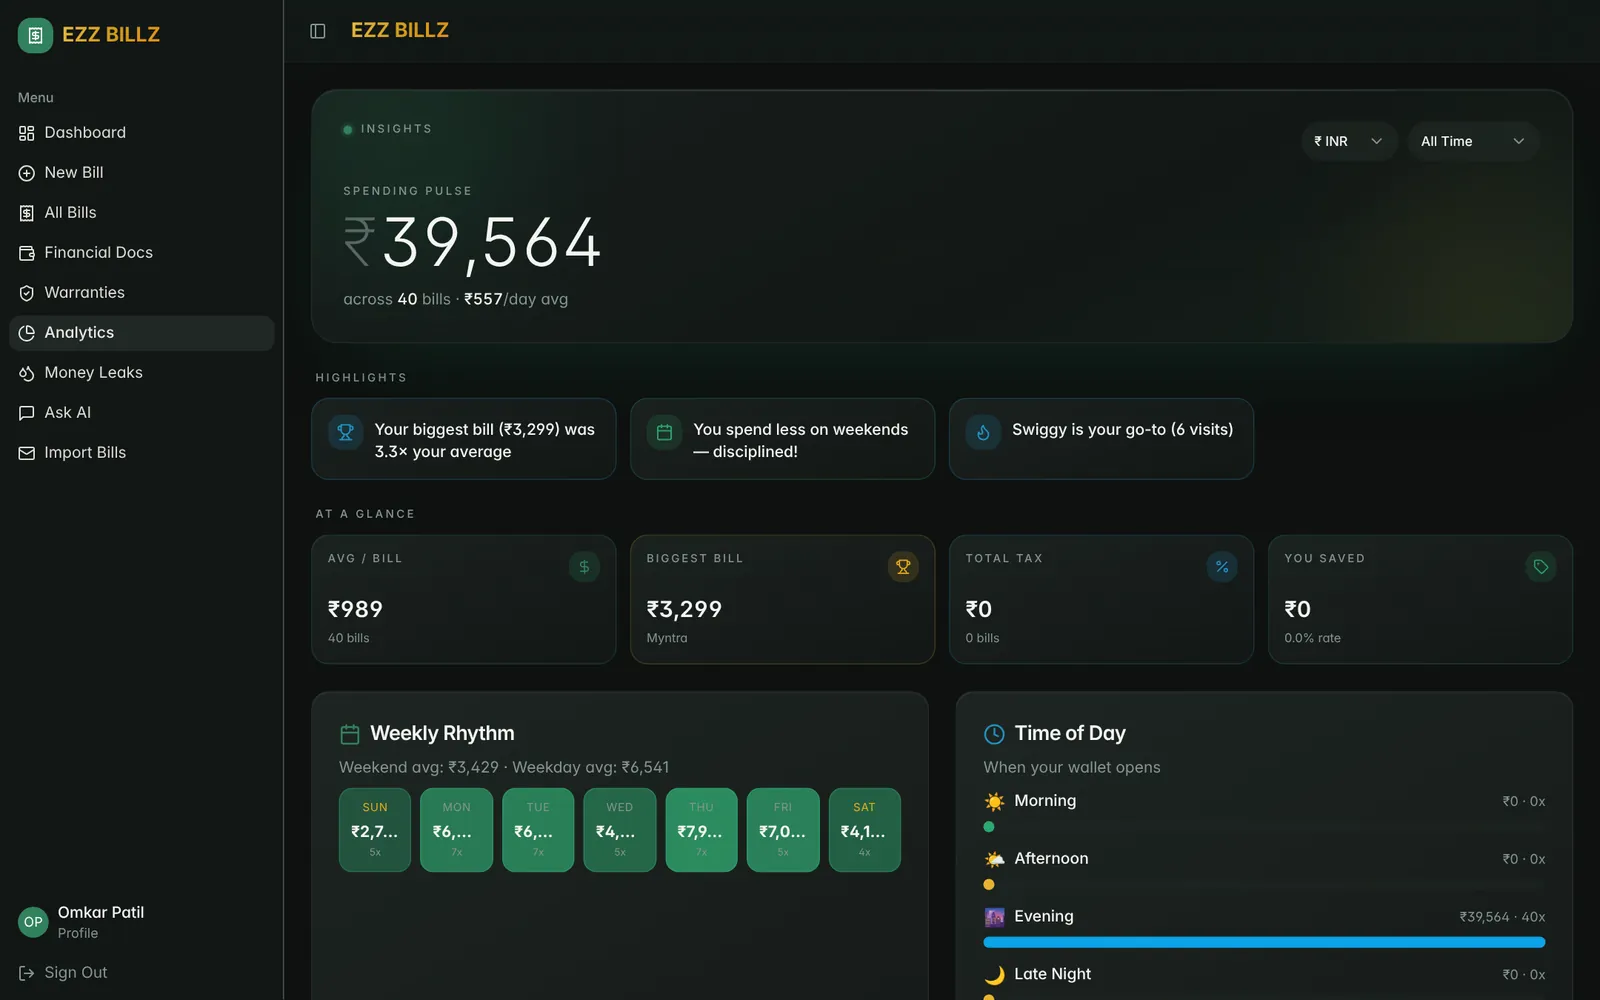Click the Late Night row label
Image resolution: width=1600 pixels, height=1000 pixels.
tap(1052, 974)
